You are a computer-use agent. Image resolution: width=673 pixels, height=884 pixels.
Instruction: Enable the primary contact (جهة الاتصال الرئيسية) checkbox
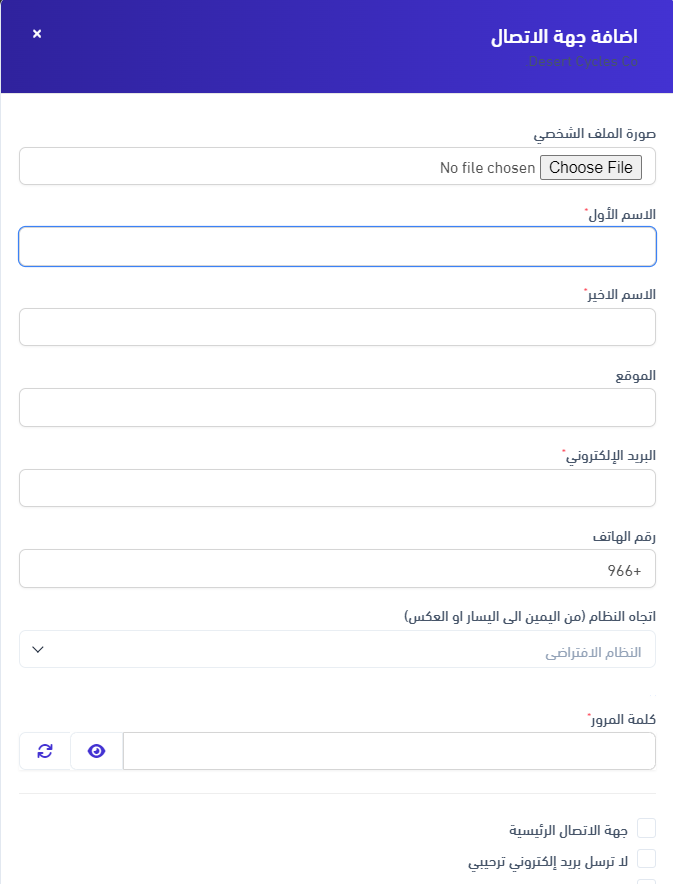pyautogui.click(x=647, y=828)
